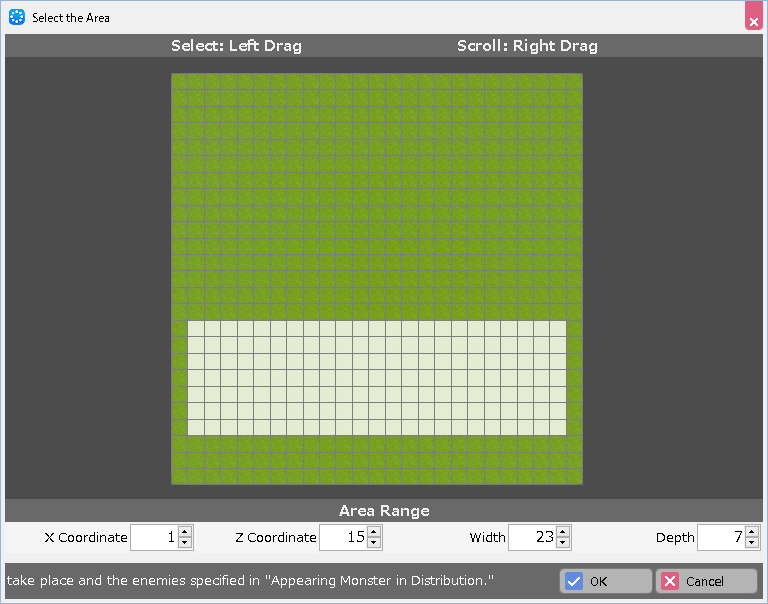The width and height of the screenshot is (768, 604).
Task: Lower the Depth value by one
Action: click(x=752, y=543)
